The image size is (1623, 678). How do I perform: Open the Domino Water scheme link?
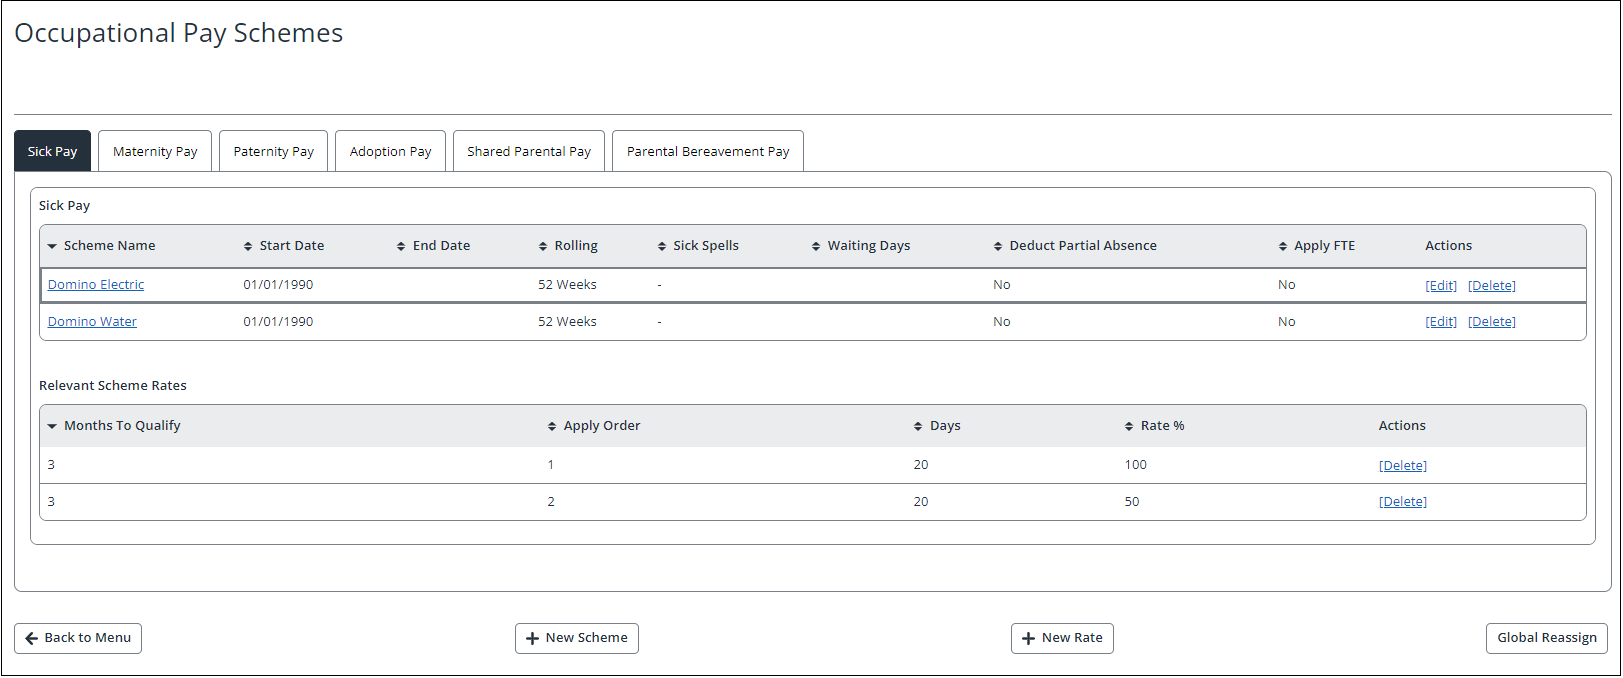click(x=92, y=322)
